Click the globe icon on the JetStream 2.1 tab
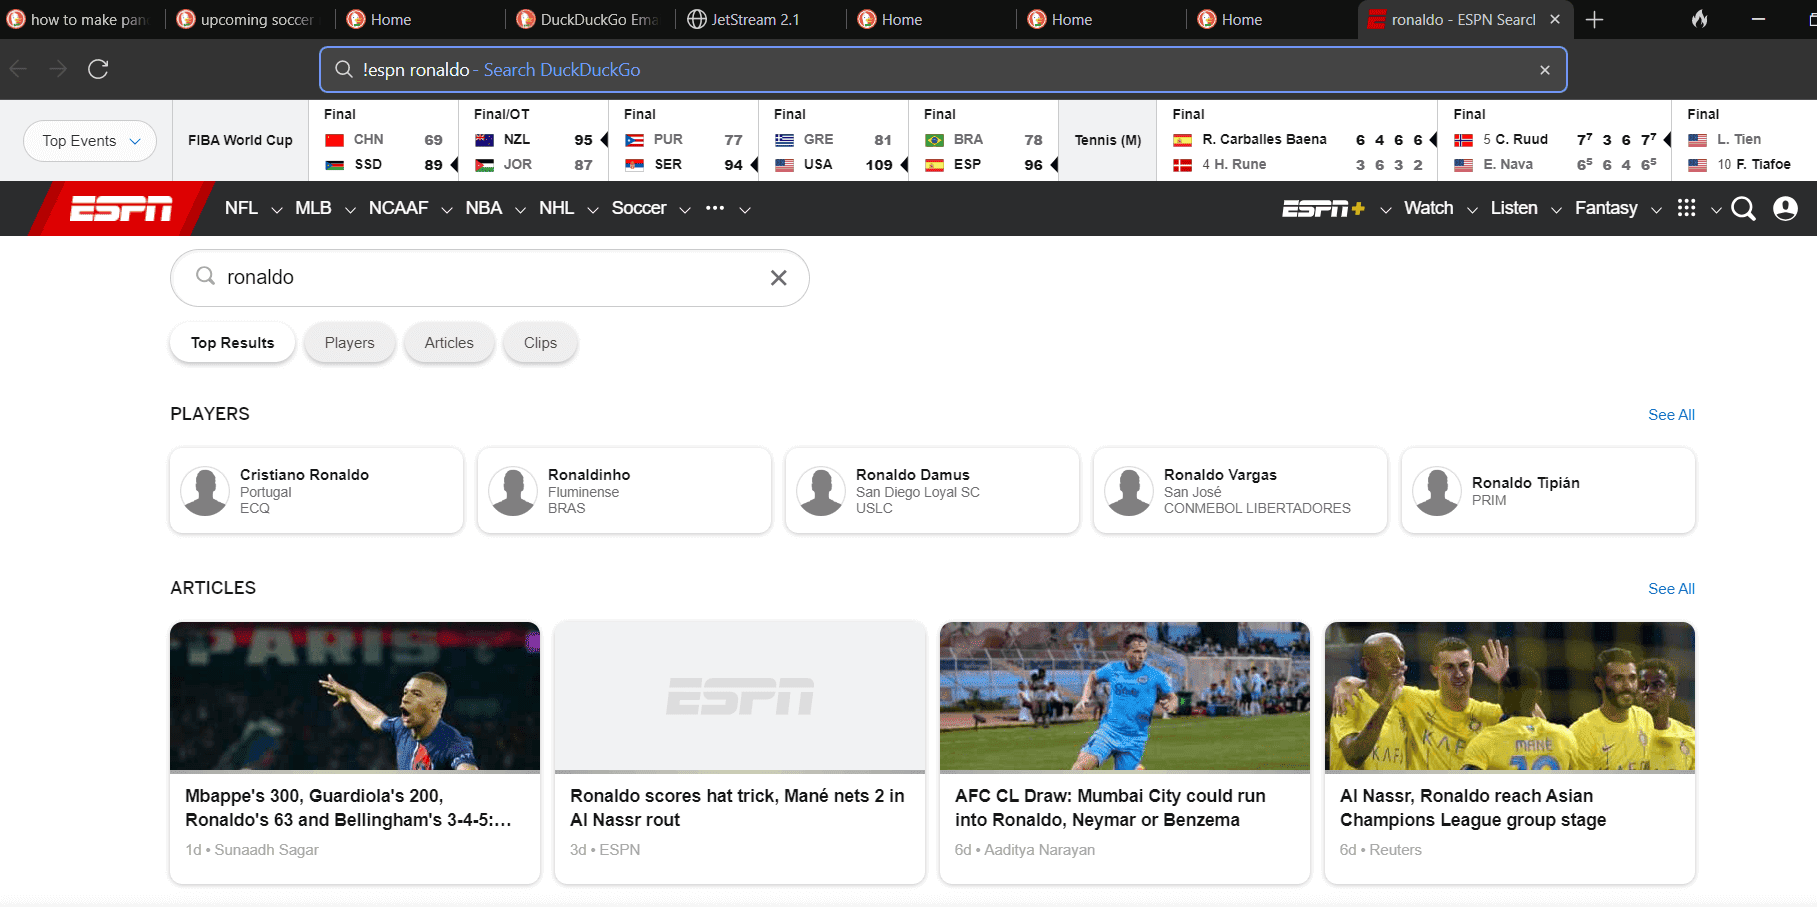The image size is (1817, 907). (697, 19)
